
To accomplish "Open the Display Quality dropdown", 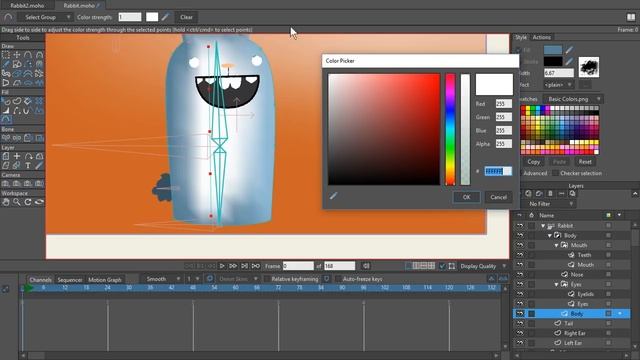I will tap(483, 266).
